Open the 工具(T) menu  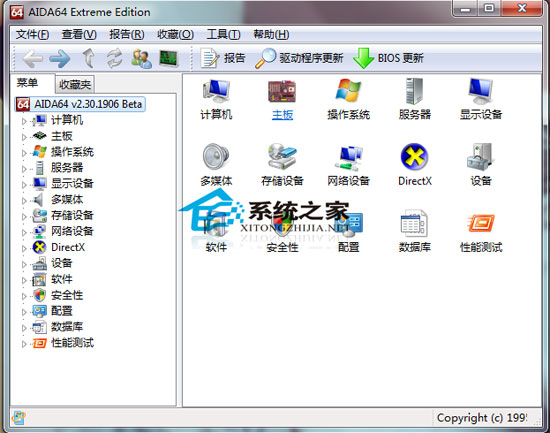[x=223, y=34]
